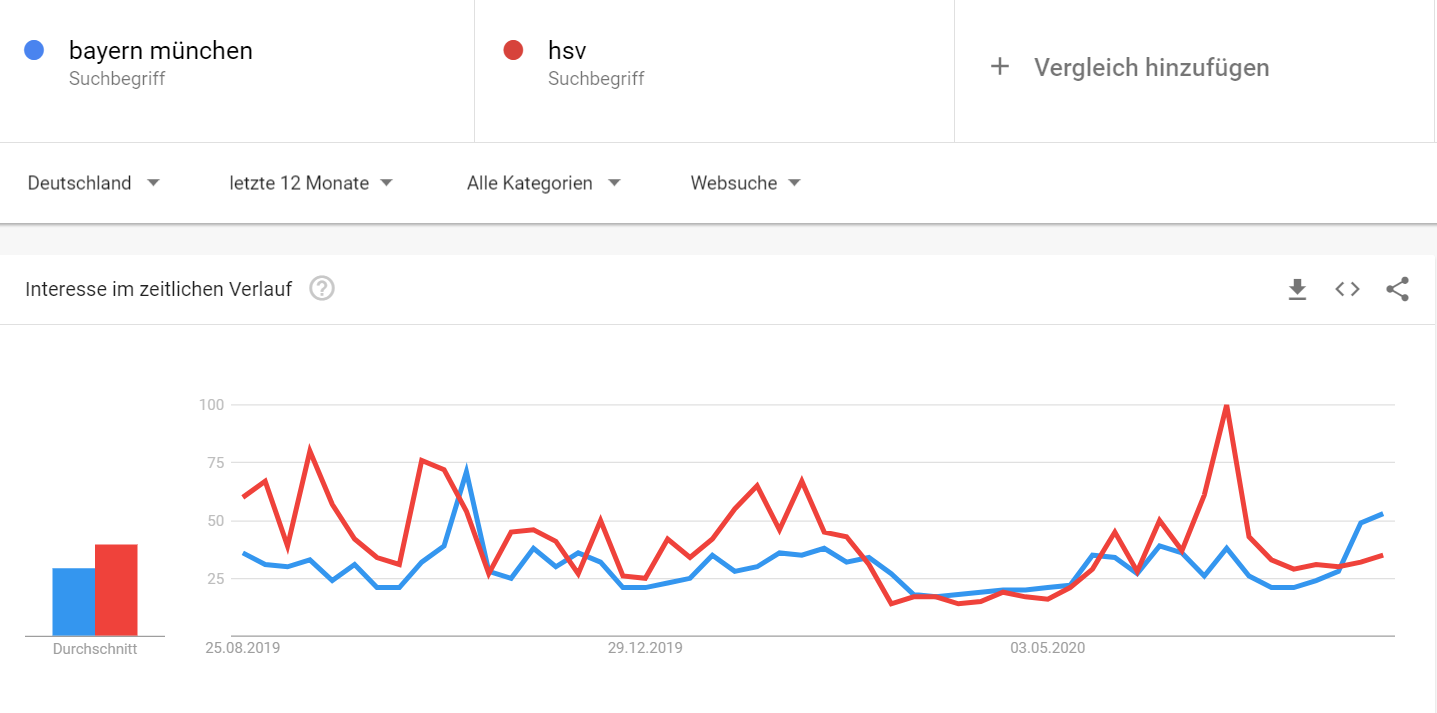
Task: Download the chart data as CSV
Action: pos(1297,289)
